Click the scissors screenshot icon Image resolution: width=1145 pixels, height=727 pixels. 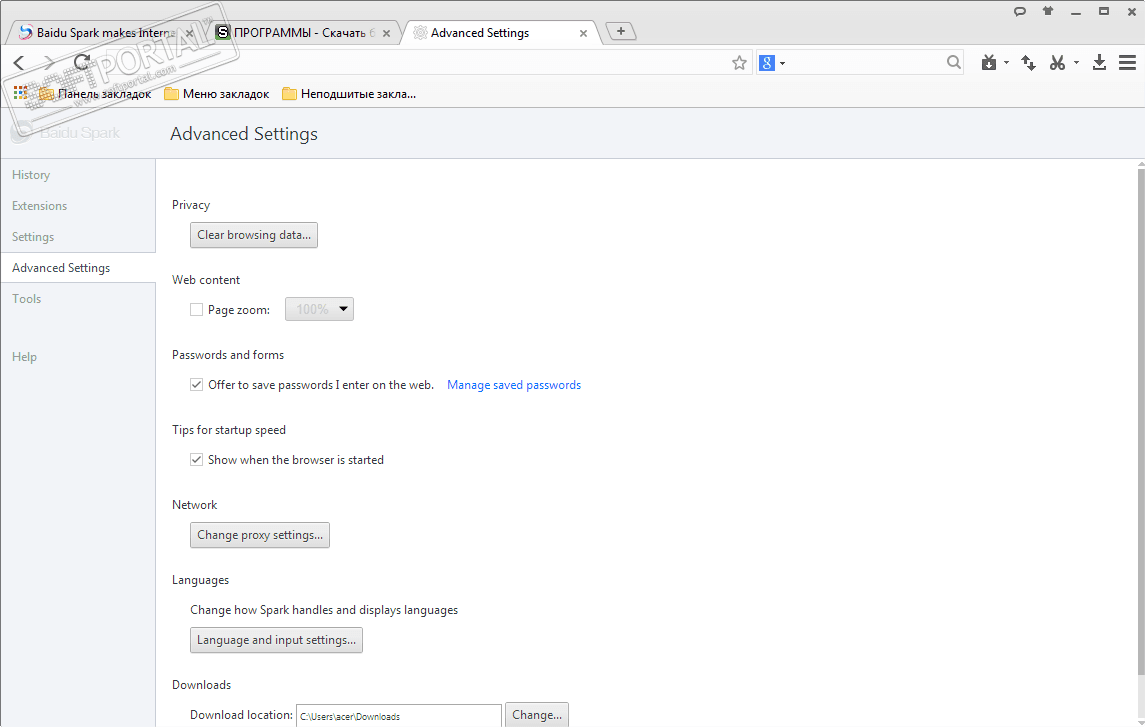coord(1057,63)
